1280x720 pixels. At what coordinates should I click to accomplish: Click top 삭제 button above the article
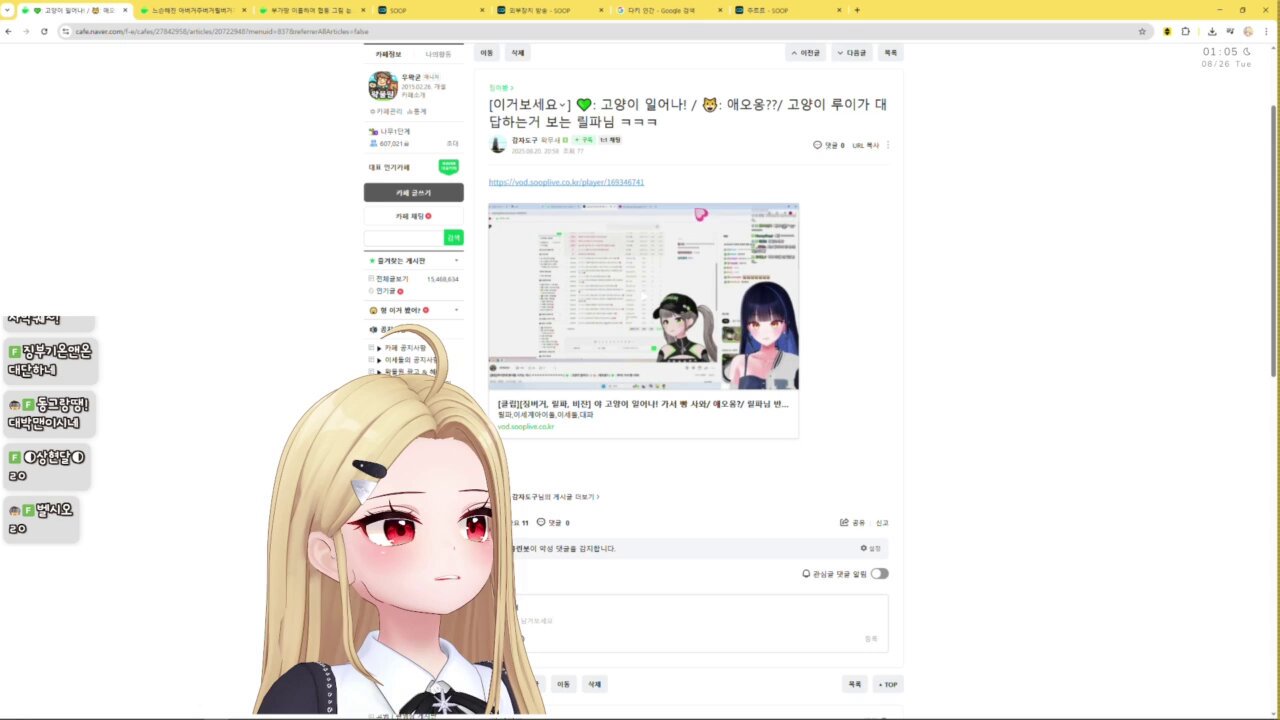517,52
